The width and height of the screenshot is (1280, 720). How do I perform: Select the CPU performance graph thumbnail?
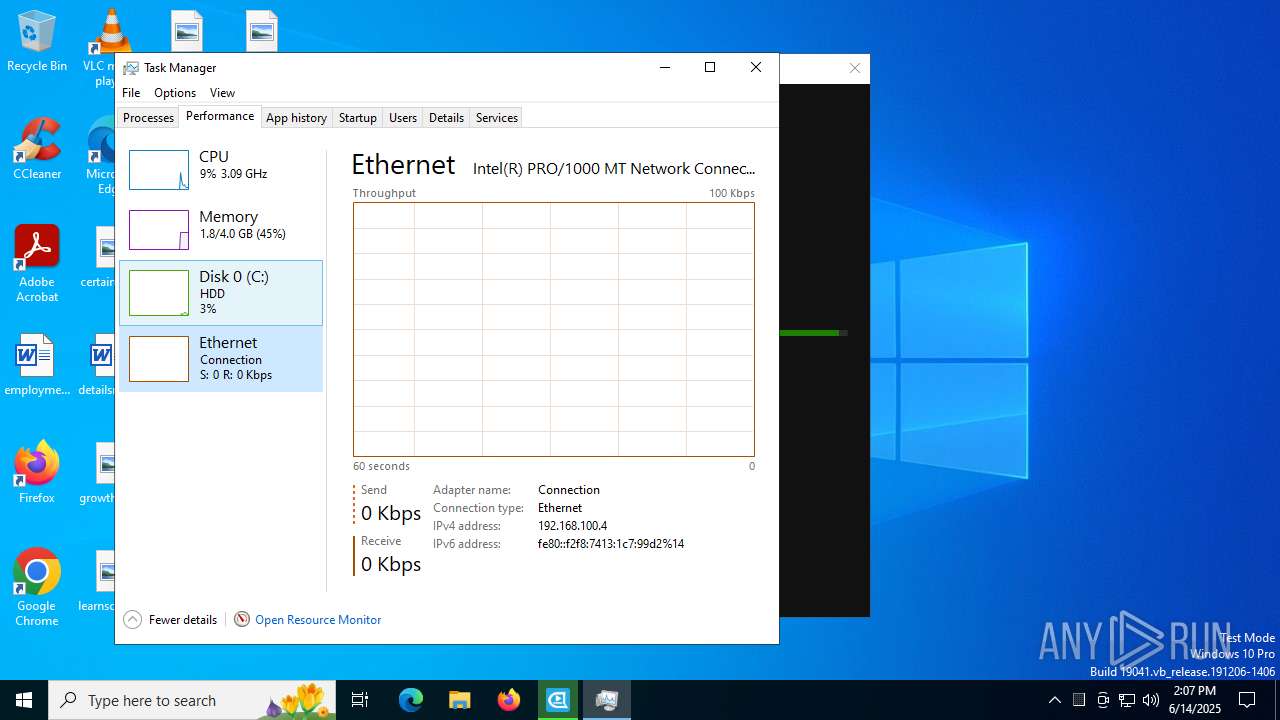[159, 170]
